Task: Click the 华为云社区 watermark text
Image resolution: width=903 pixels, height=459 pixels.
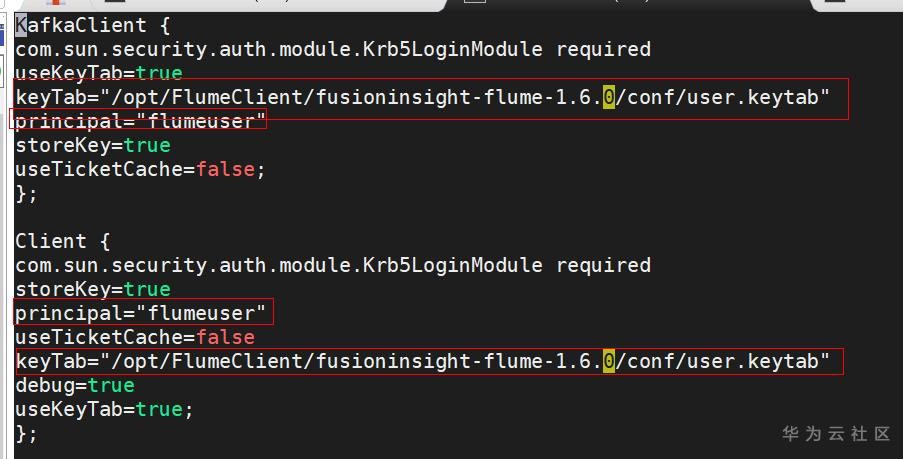Action: point(835,433)
